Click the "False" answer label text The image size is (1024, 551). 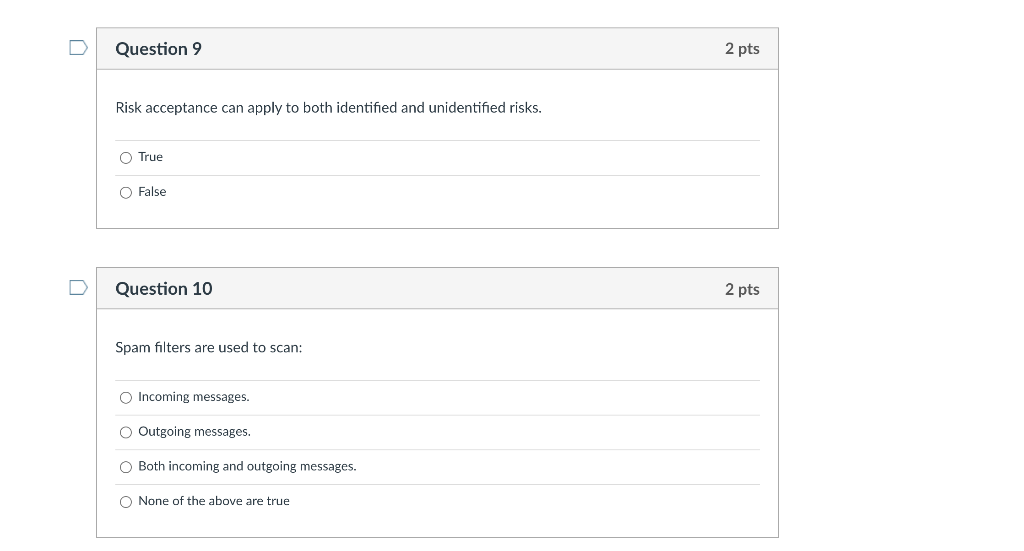152,192
